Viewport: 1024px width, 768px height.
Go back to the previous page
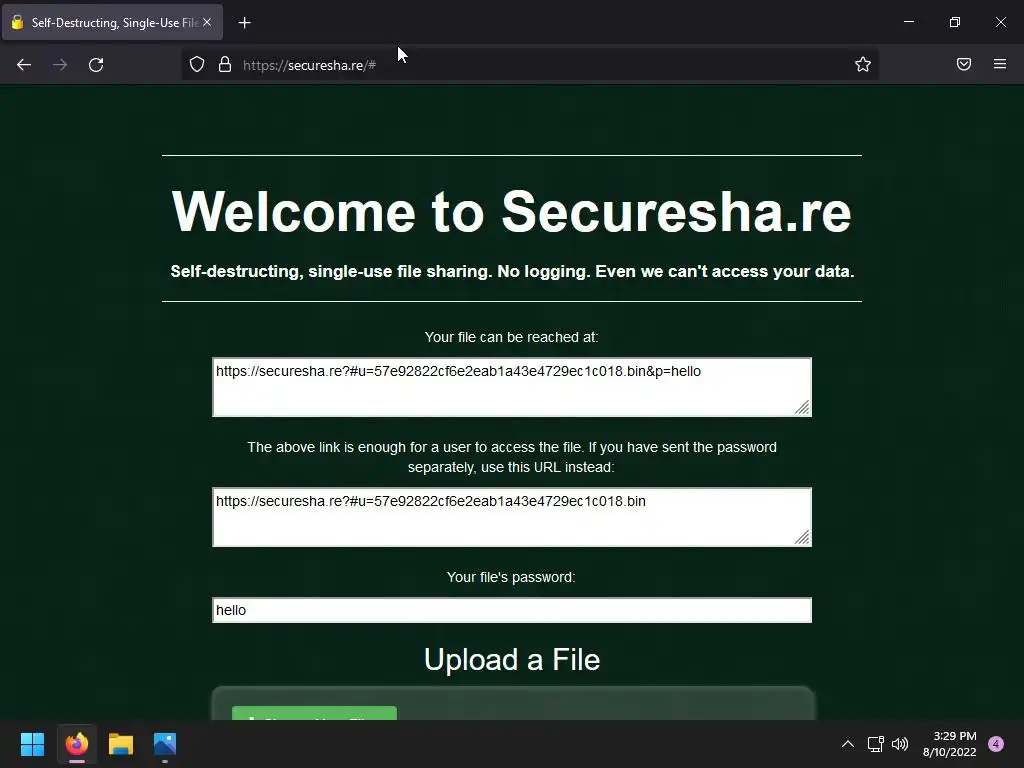(x=24, y=65)
